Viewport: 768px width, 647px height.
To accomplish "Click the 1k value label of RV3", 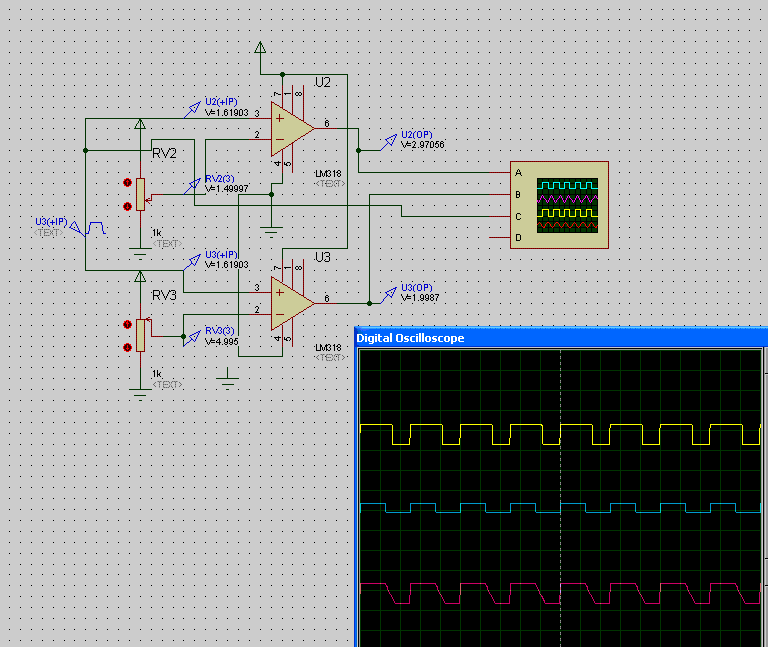I will (x=157, y=374).
